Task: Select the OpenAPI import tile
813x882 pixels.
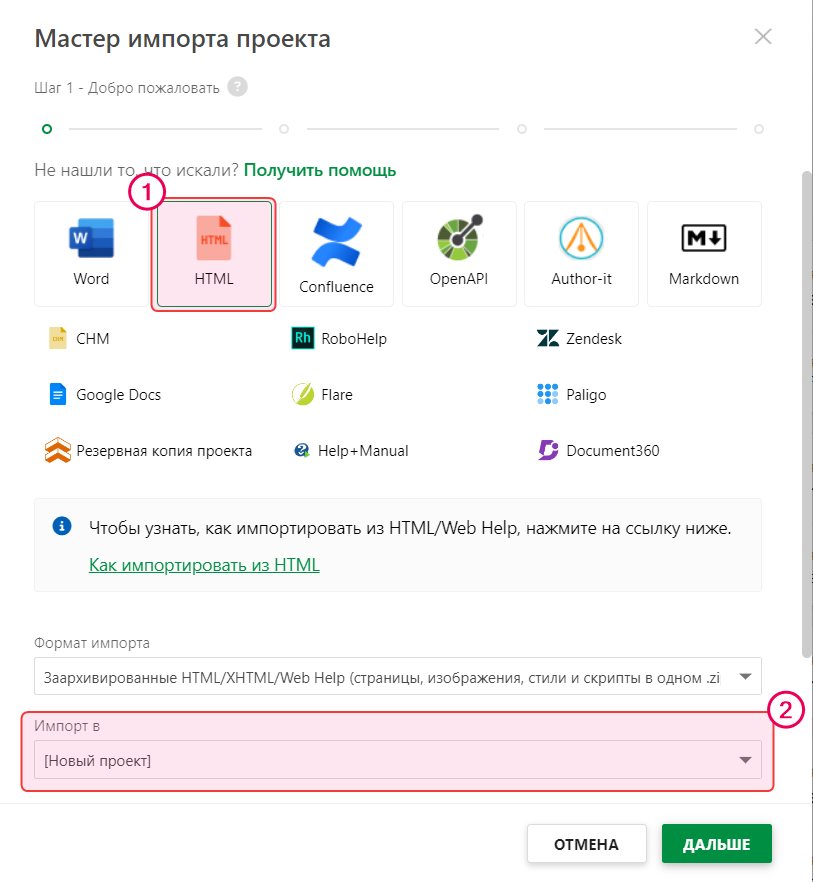Action: coord(459,254)
